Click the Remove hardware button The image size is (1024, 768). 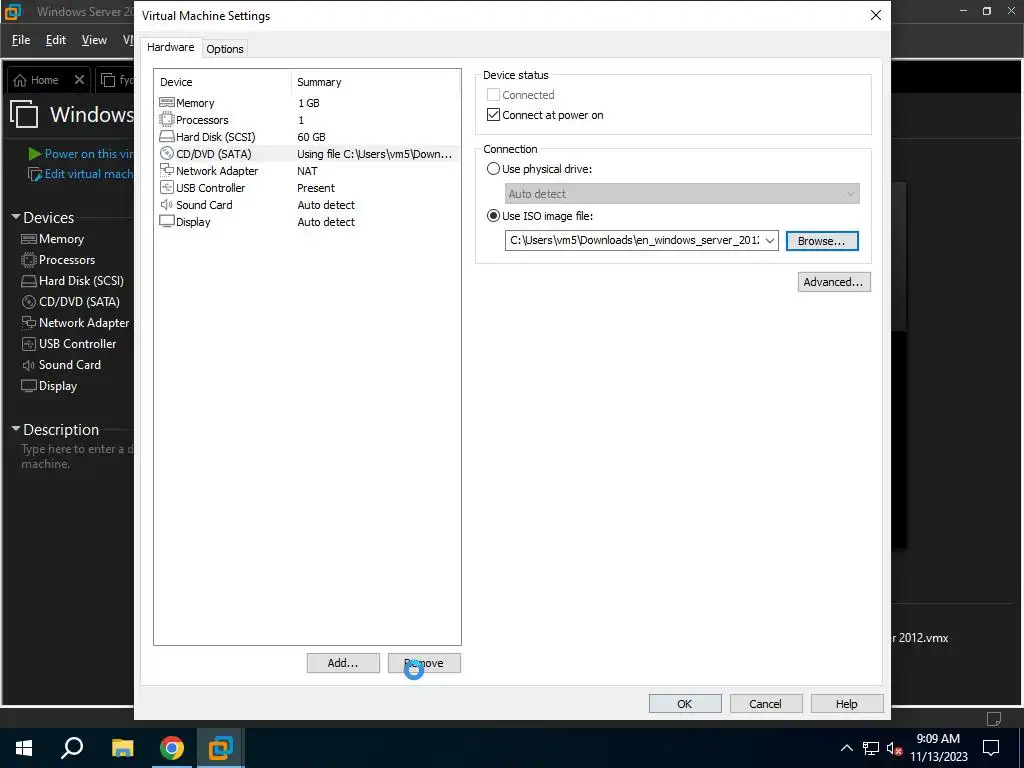click(424, 663)
